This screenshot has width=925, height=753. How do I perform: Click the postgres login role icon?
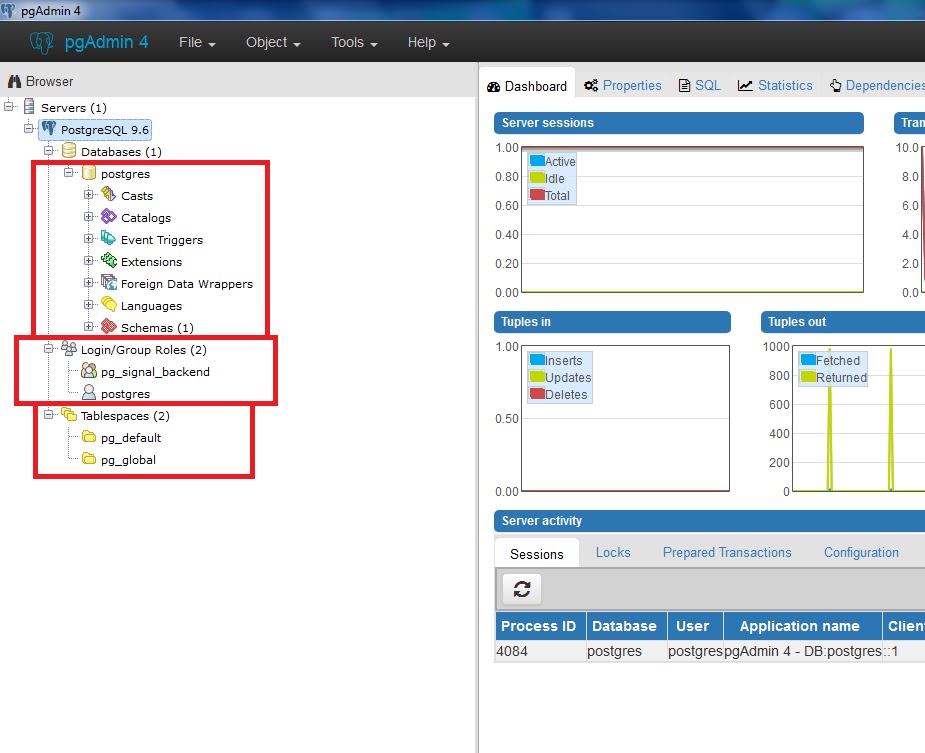point(89,392)
